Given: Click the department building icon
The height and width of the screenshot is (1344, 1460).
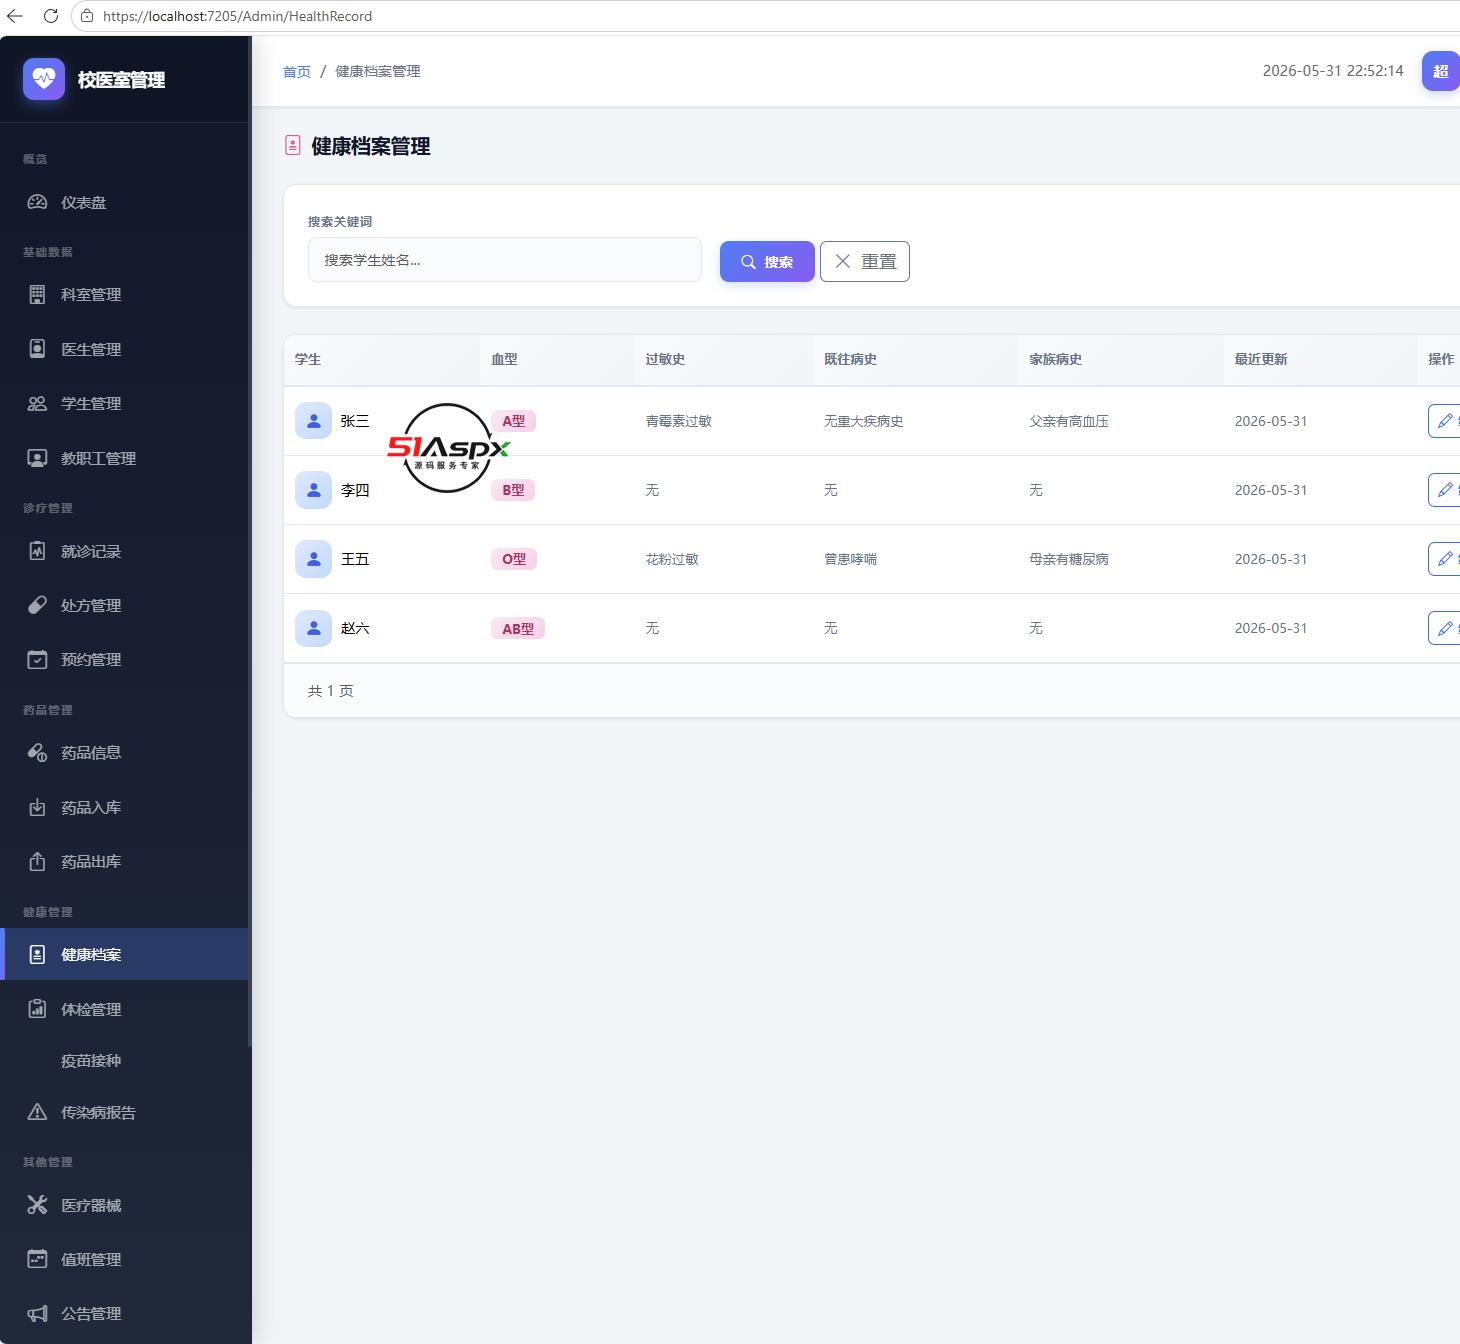Looking at the screenshot, I should (37, 294).
